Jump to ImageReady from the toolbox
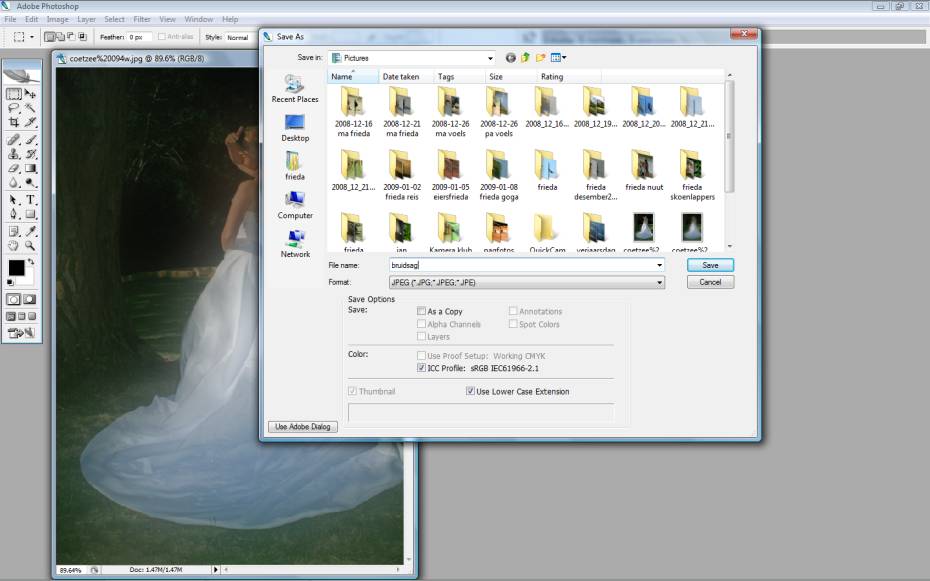This screenshot has width=930, height=581. (x=22, y=333)
